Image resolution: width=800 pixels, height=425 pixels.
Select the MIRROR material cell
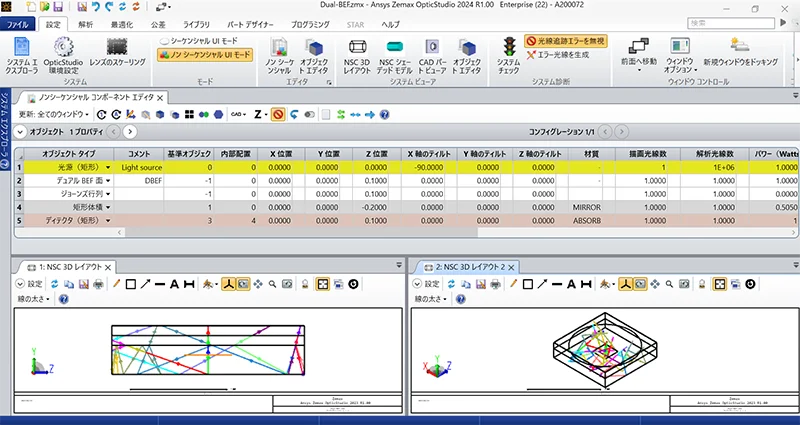point(587,207)
